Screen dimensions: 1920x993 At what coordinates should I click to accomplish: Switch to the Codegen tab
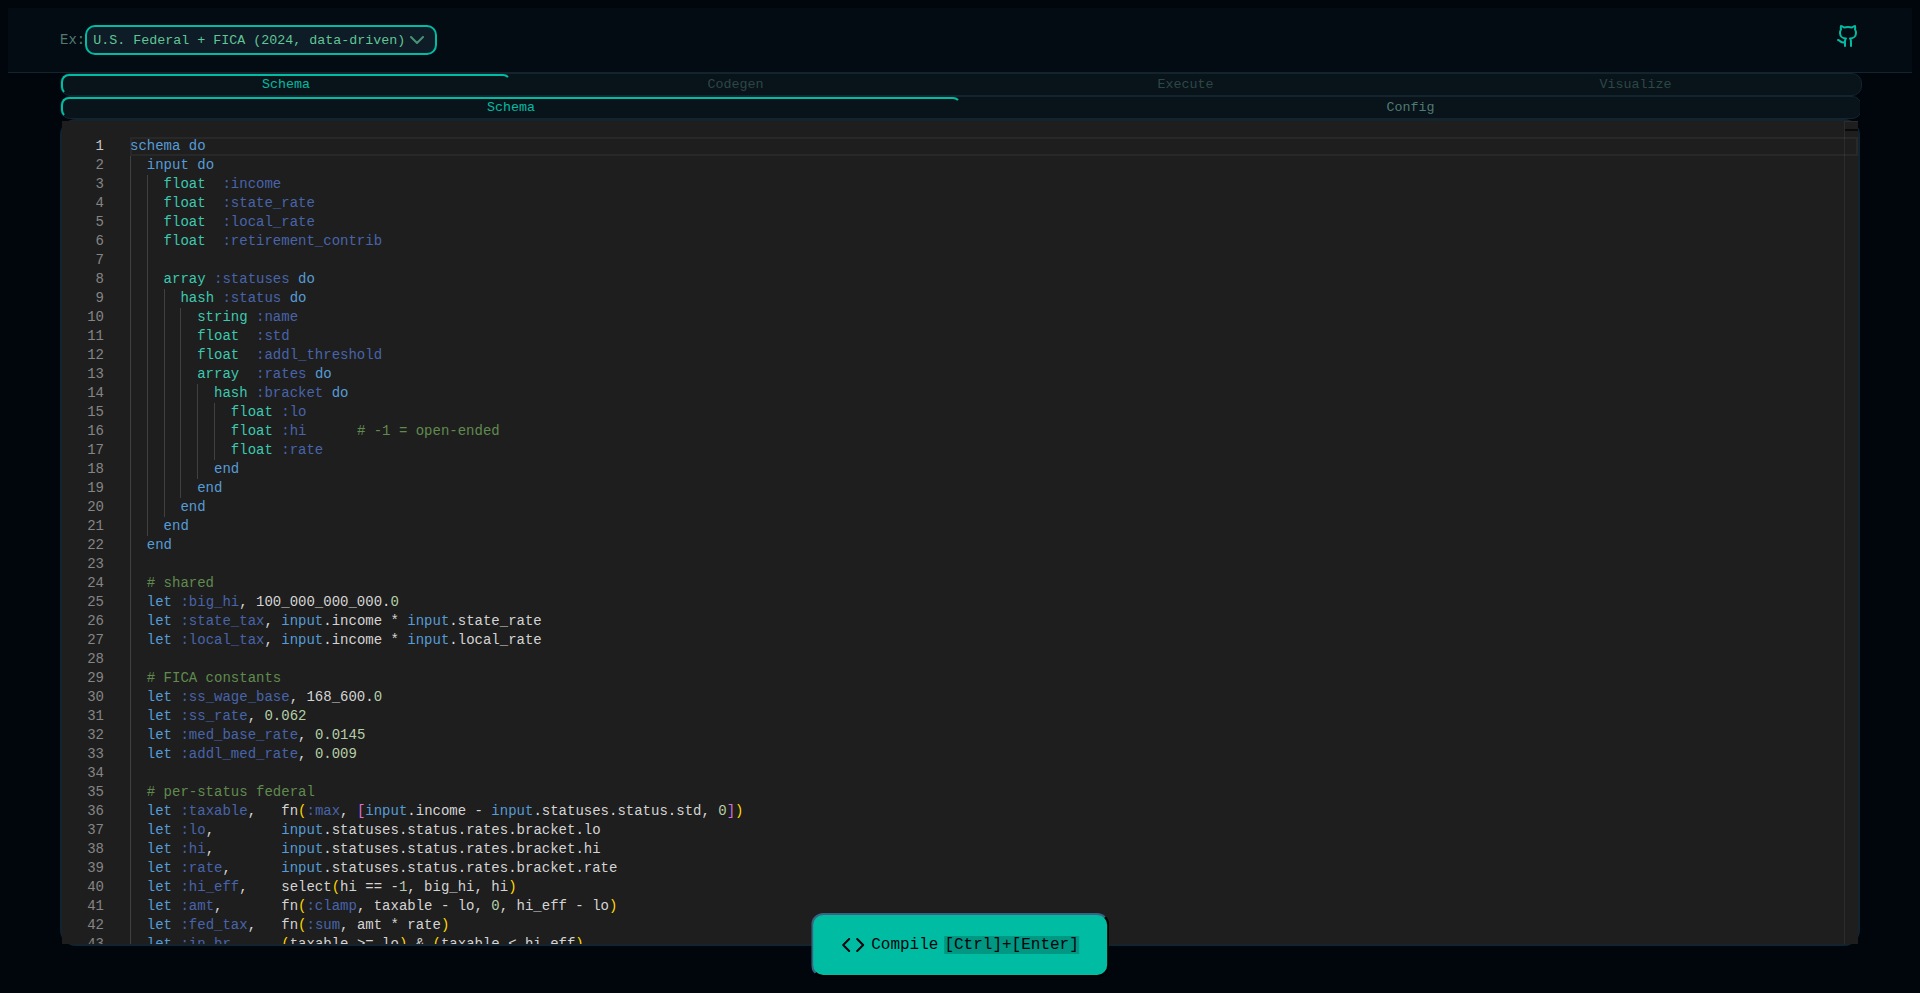735,84
